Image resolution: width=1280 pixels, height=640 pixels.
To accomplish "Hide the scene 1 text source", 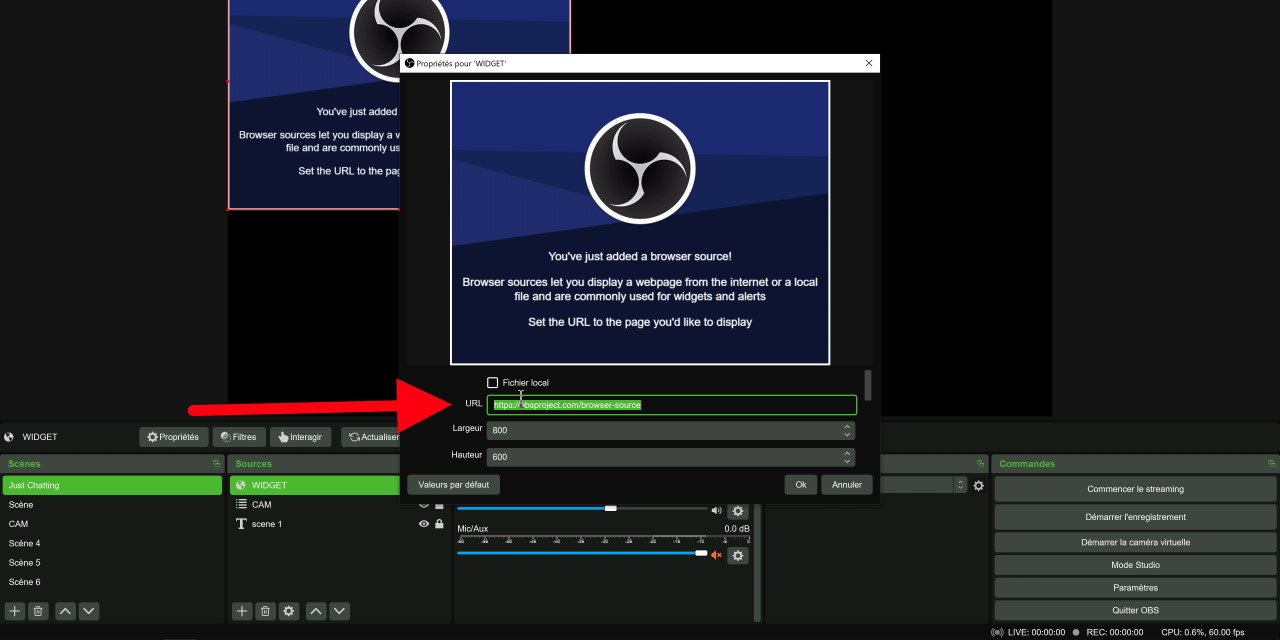I will click(424, 524).
